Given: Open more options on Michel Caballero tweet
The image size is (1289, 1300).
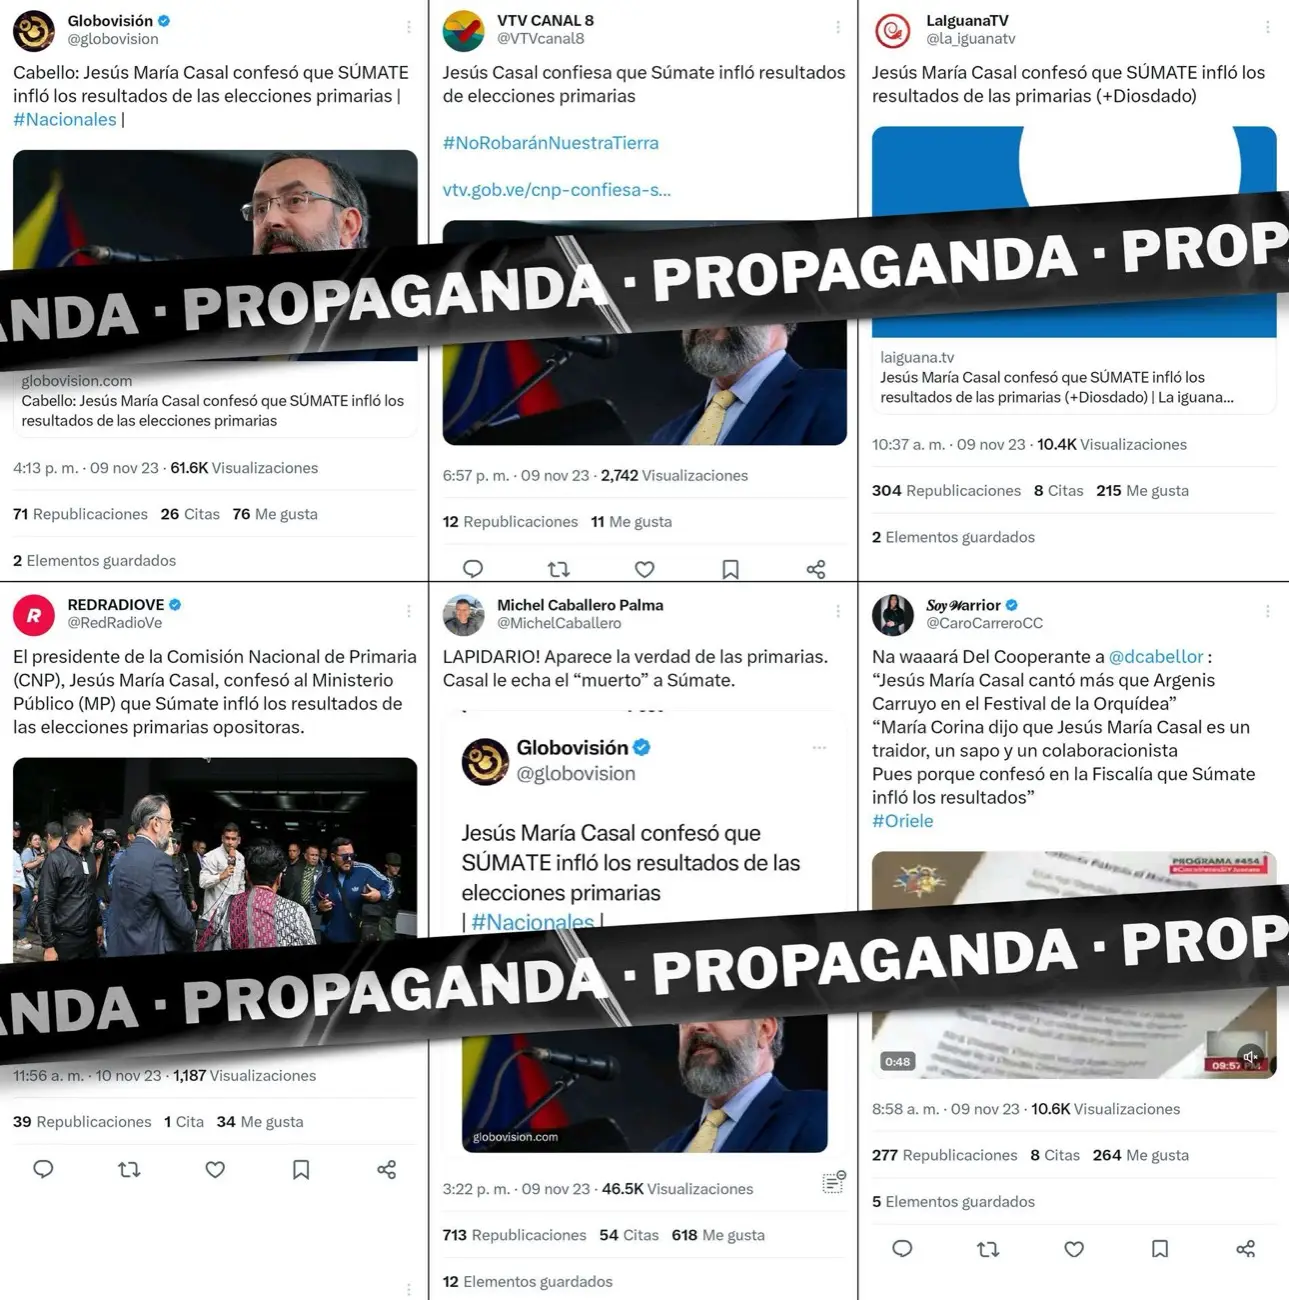Looking at the screenshot, I should (x=838, y=612).
